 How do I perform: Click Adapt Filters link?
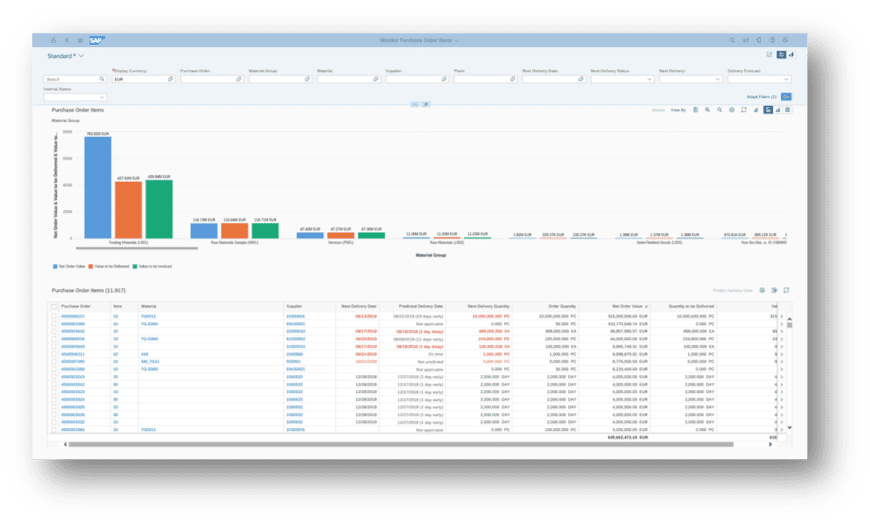762,96
